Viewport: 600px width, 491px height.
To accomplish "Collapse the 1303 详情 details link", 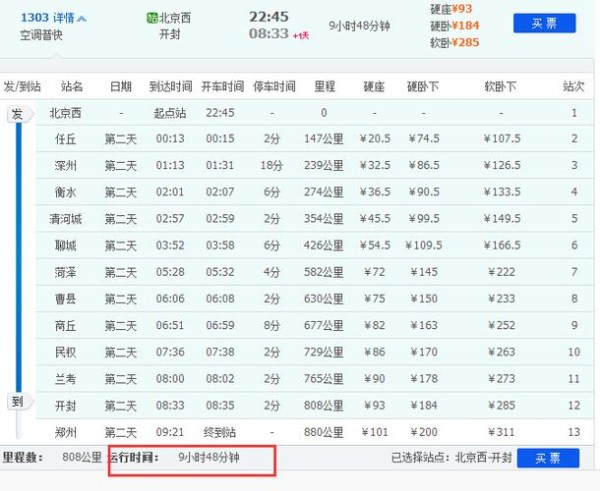I will coord(54,18).
